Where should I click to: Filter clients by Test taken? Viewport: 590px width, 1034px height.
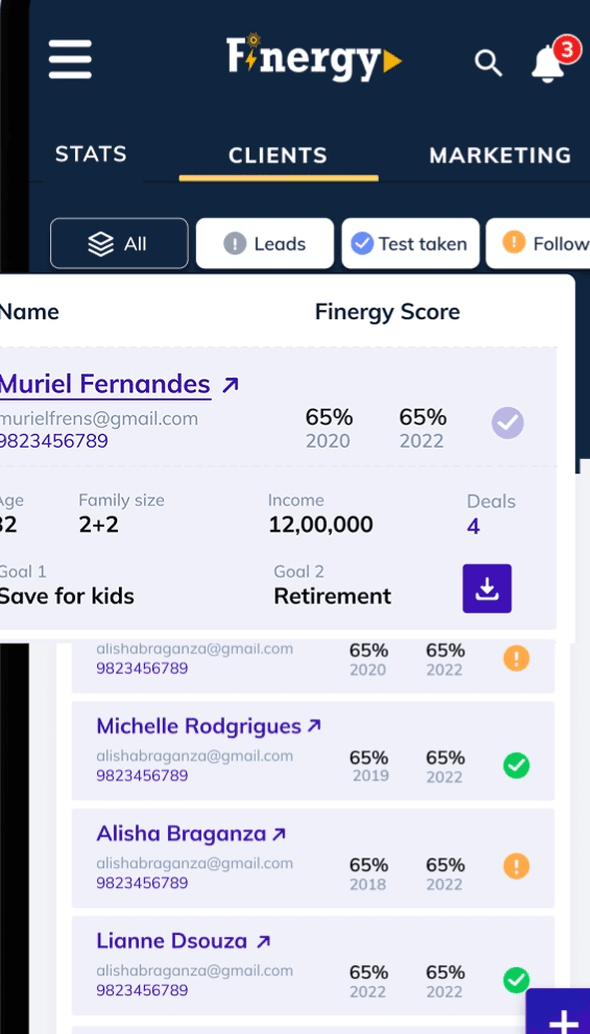click(410, 243)
